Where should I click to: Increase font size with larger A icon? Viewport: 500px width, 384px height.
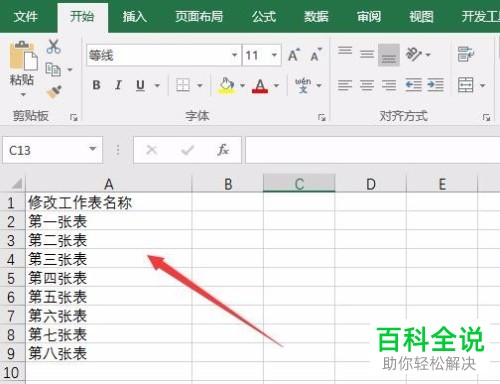point(294,55)
